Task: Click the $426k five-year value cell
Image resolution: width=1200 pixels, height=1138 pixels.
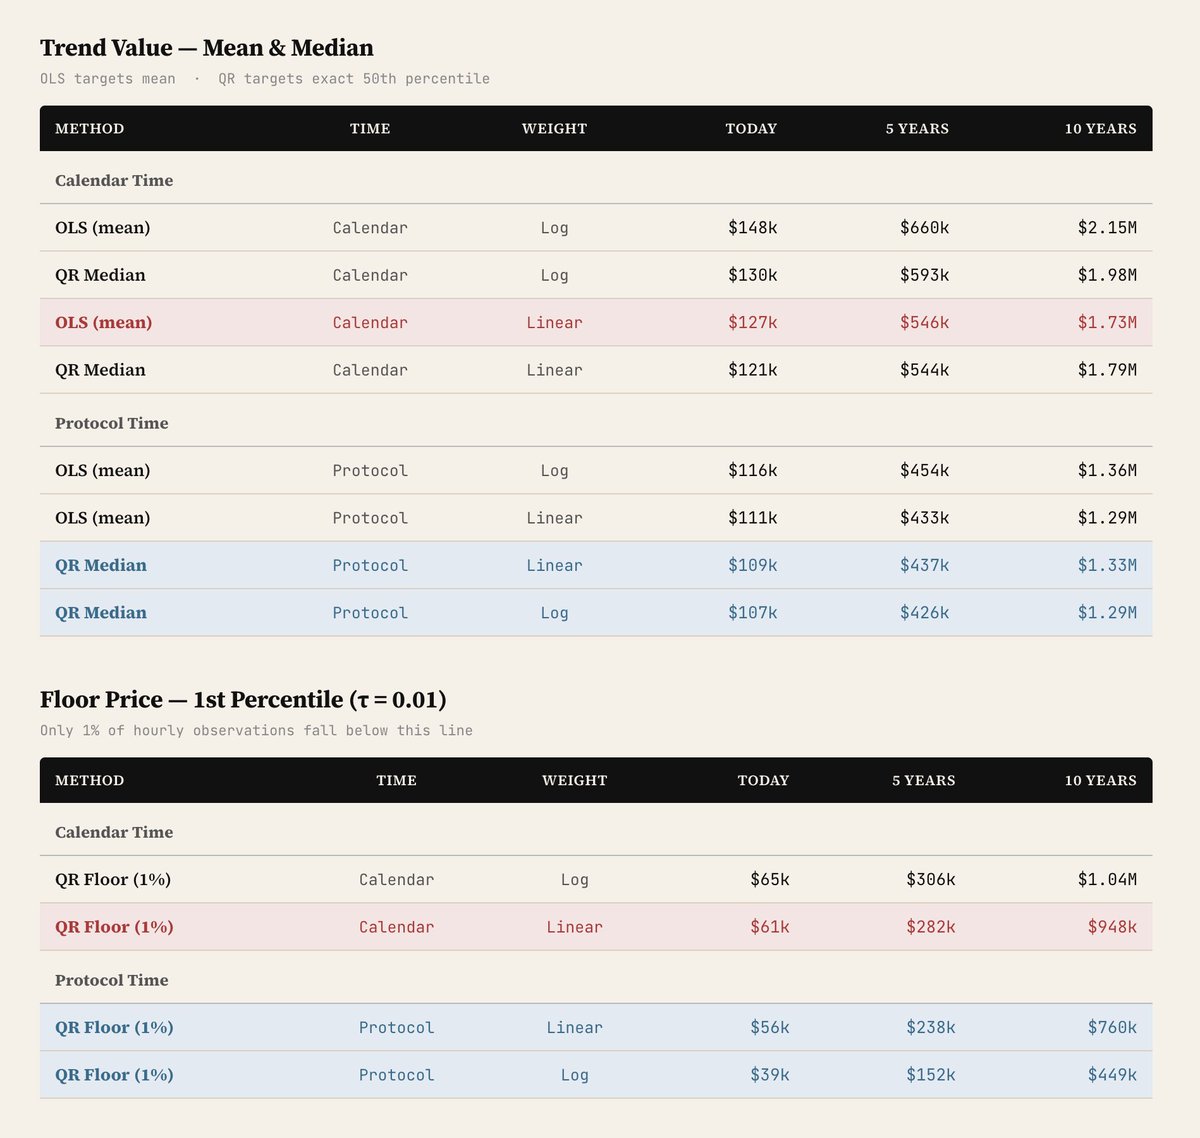Action: (x=924, y=613)
